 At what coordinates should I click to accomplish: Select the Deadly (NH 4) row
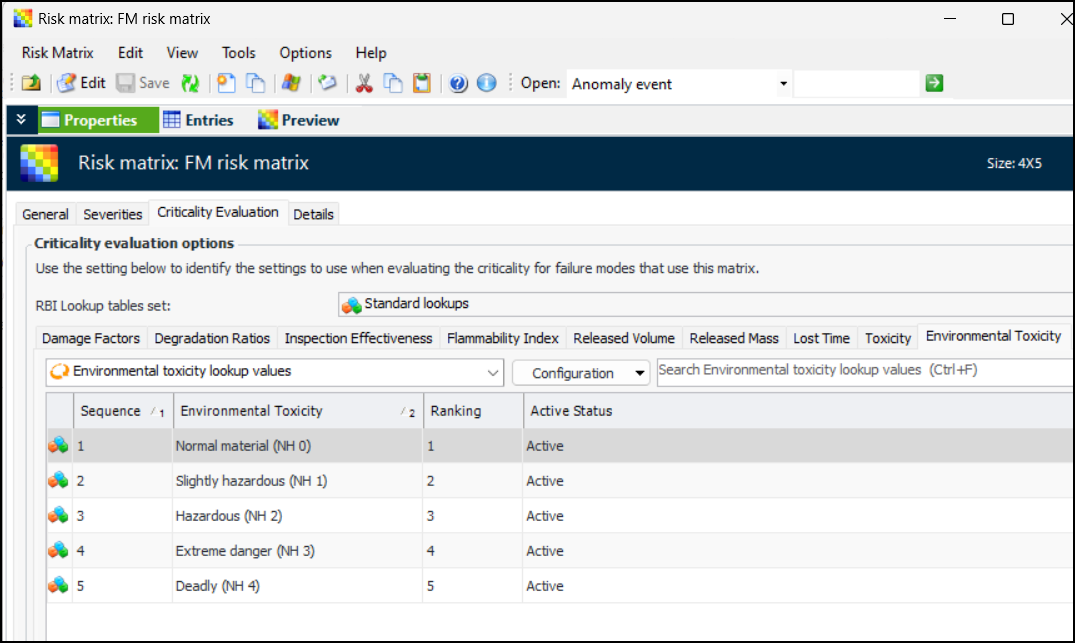[217, 586]
